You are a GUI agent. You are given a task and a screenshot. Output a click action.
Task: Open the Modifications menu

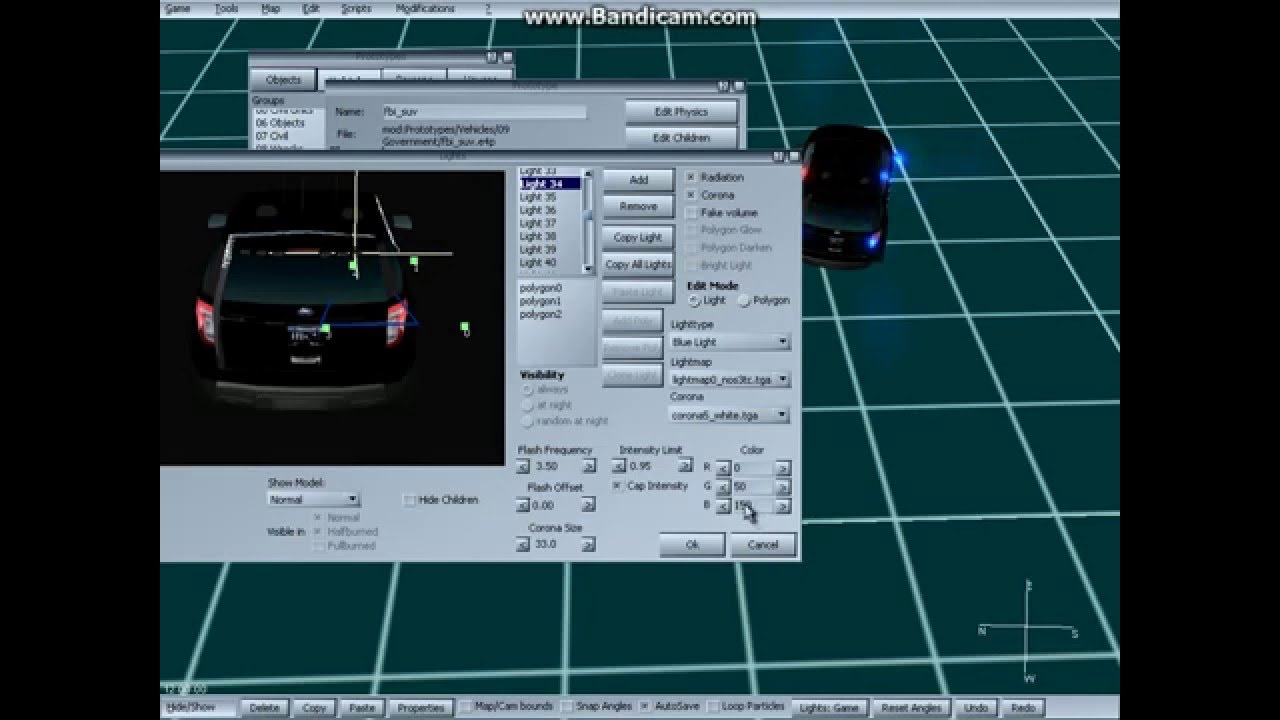pos(425,8)
